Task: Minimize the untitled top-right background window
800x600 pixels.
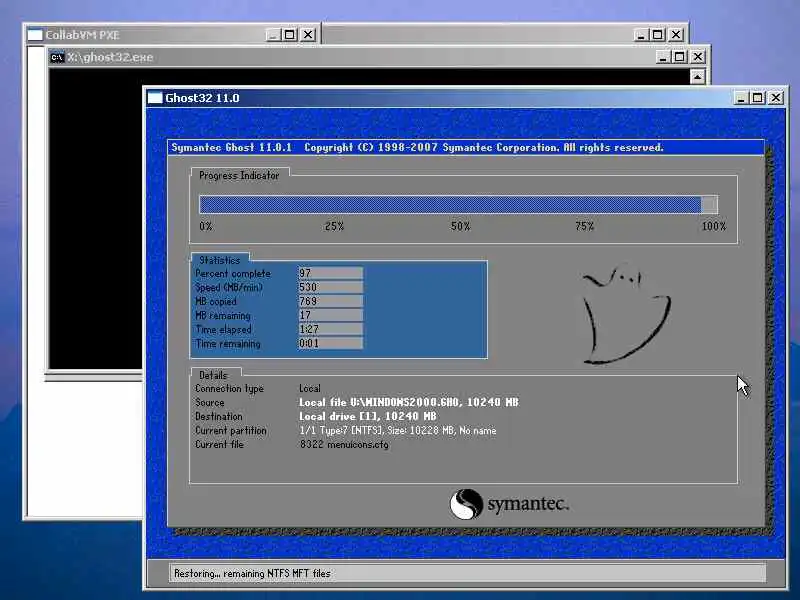Action: 640,35
